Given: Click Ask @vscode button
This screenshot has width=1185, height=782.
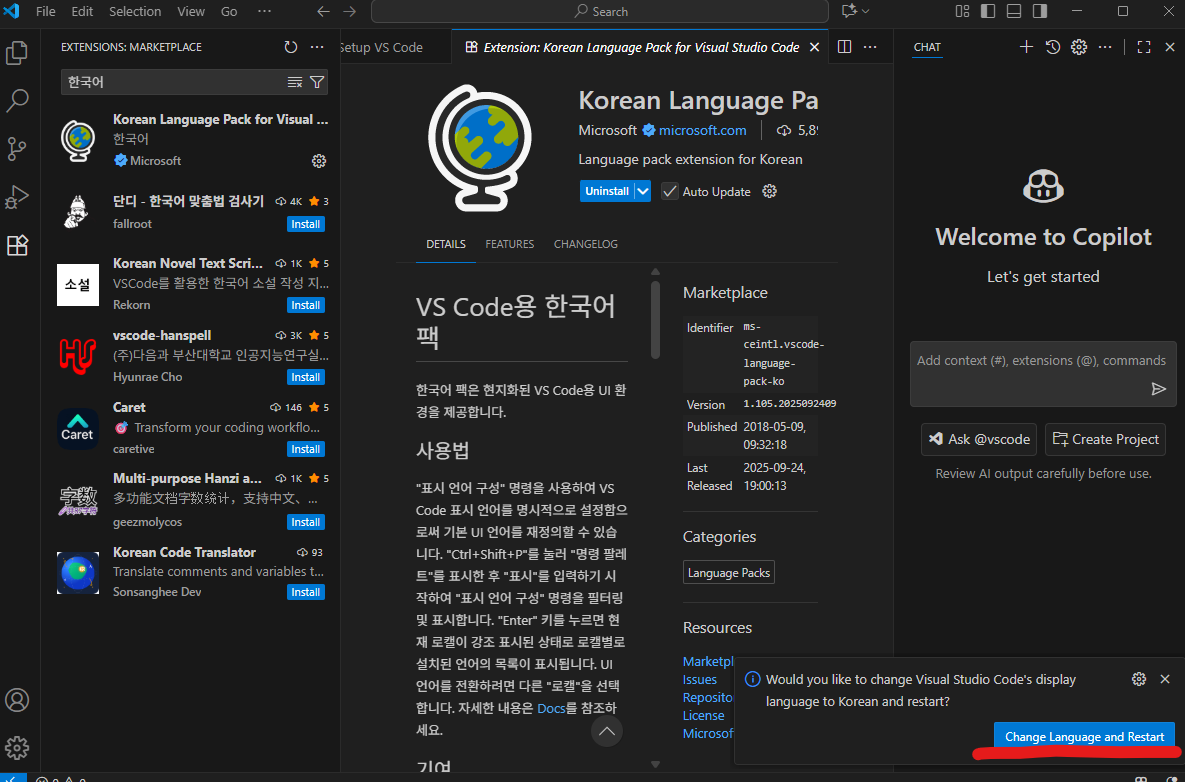Looking at the screenshot, I should (x=979, y=439).
